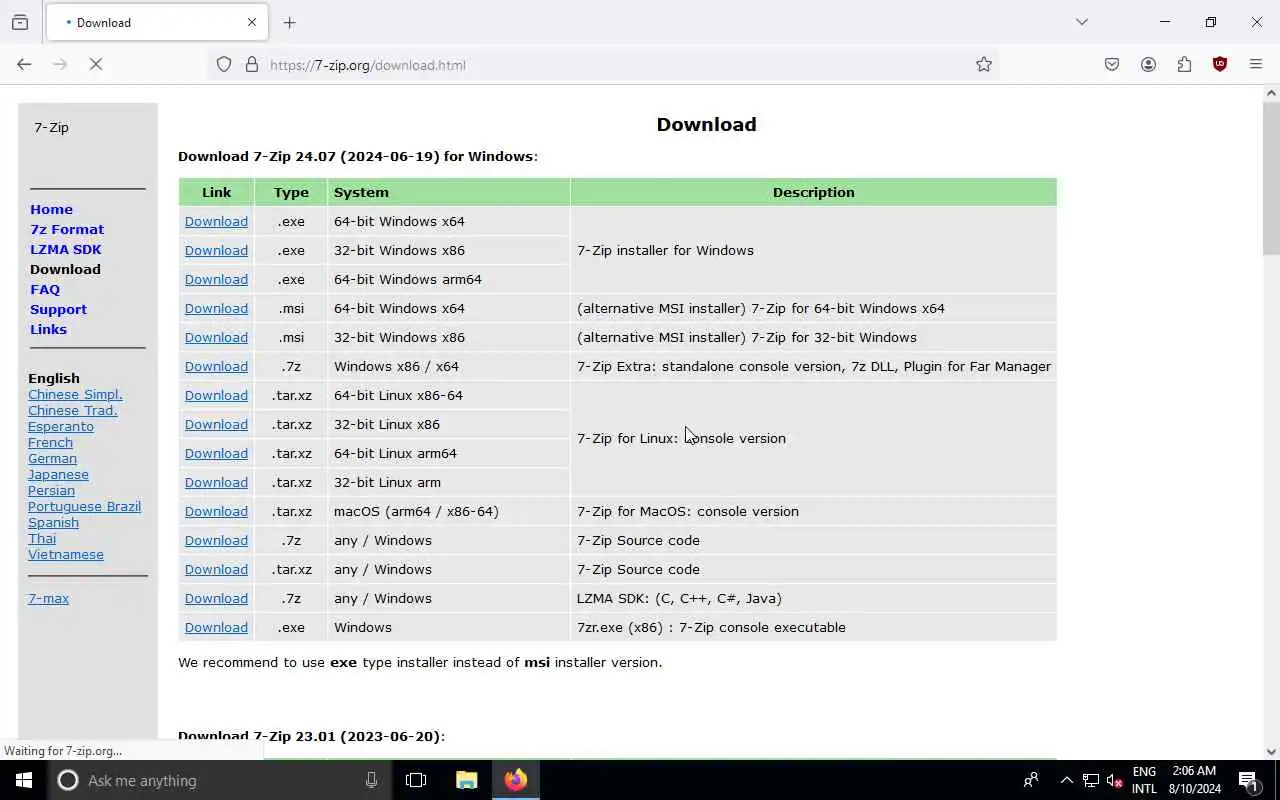Open the Action Center notifications icon
The image size is (1280, 800).
(x=1248, y=780)
